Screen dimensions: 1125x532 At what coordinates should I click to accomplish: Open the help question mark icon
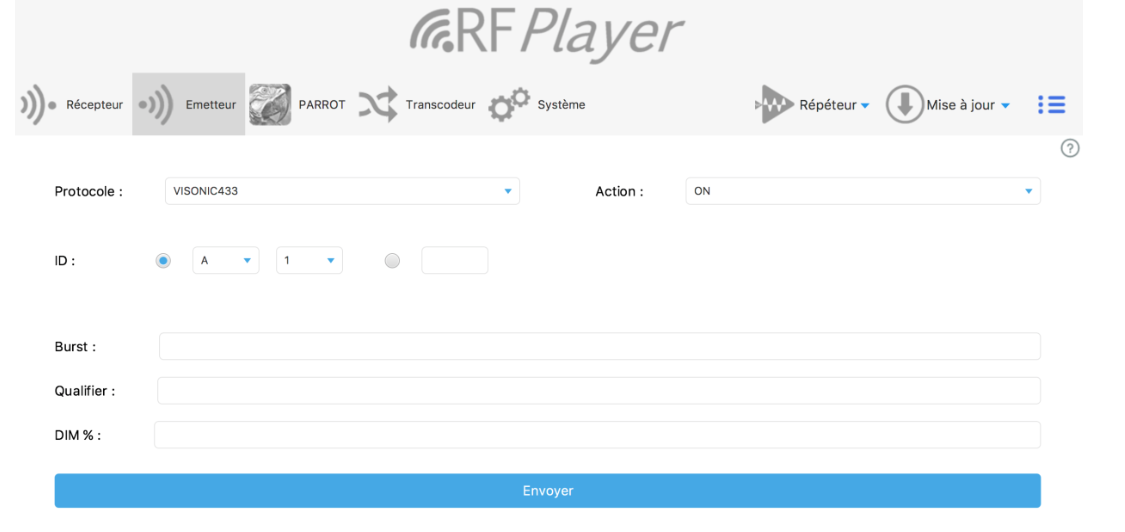(x=1070, y=149)
